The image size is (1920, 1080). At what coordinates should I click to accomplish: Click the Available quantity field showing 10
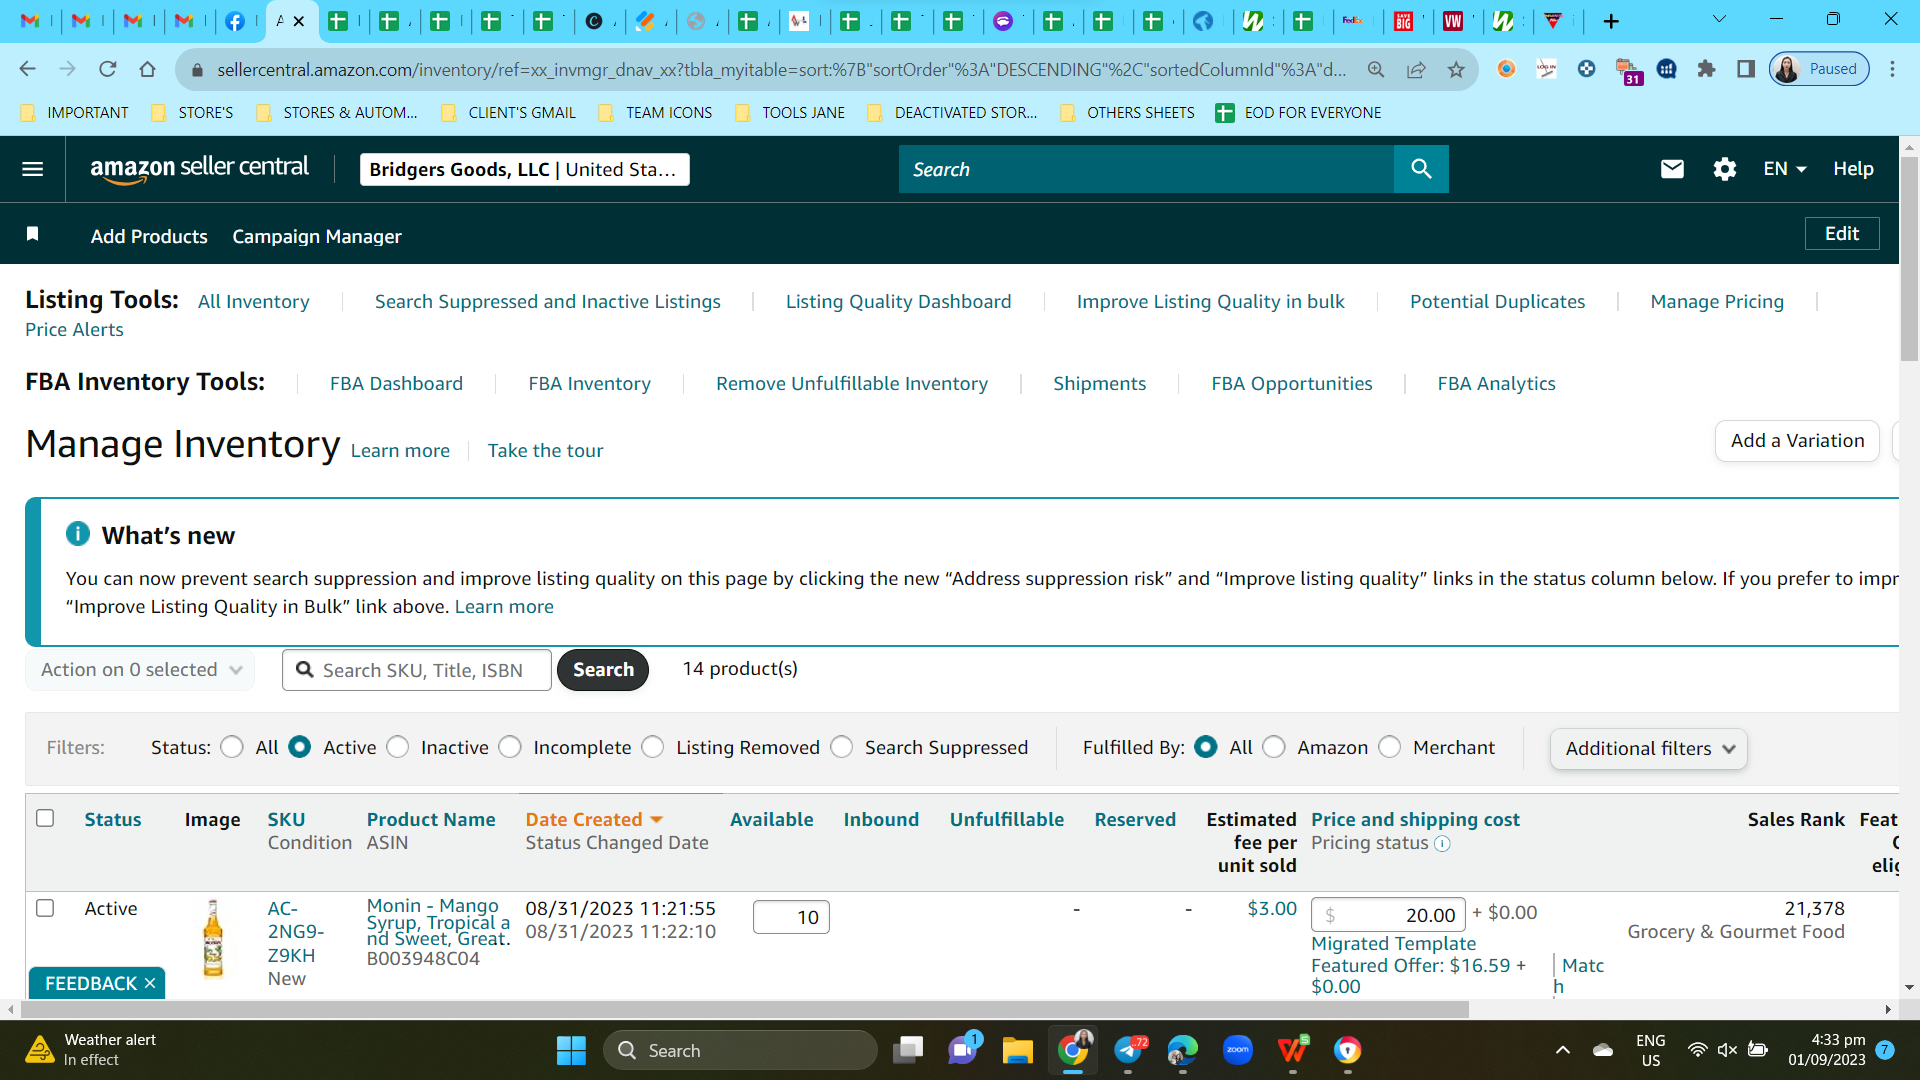[791, 917]
